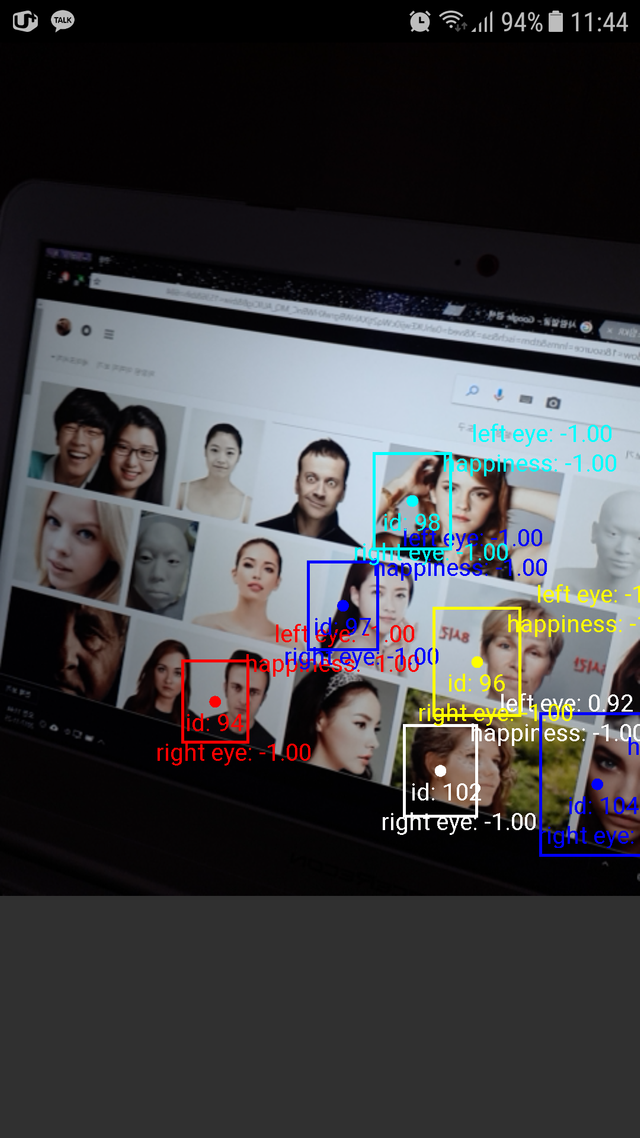Tap the thumbnail of two people wearing glasses
The height and width of the screenshot is (1138, 640).
[x=106, y=443]
